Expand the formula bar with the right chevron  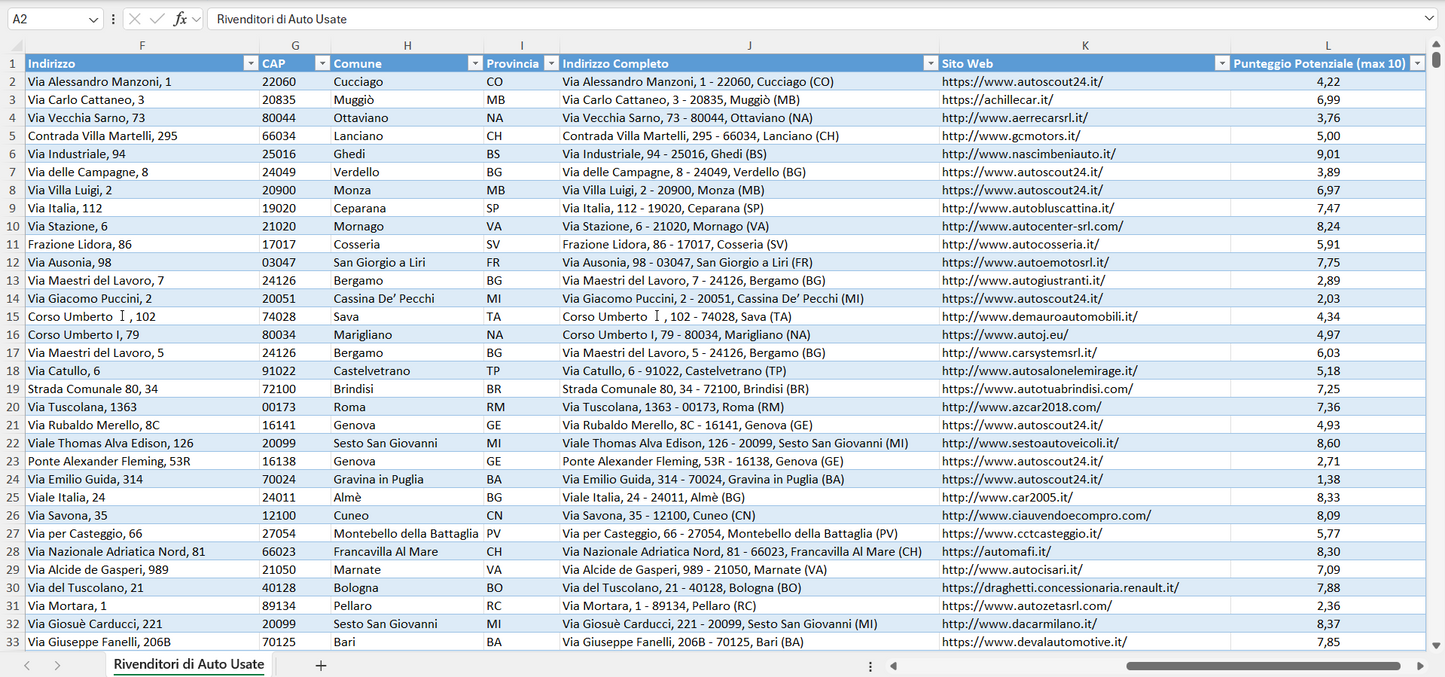(x=1429, y=19)
